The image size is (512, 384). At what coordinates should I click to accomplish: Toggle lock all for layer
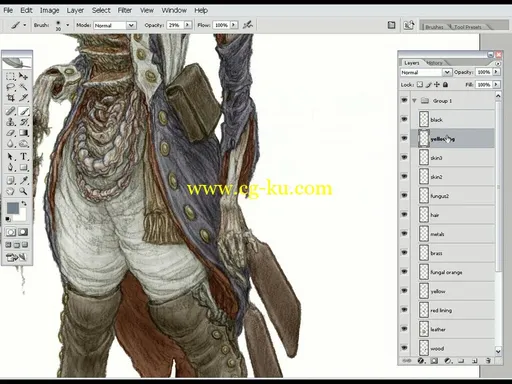click(445, 85)
